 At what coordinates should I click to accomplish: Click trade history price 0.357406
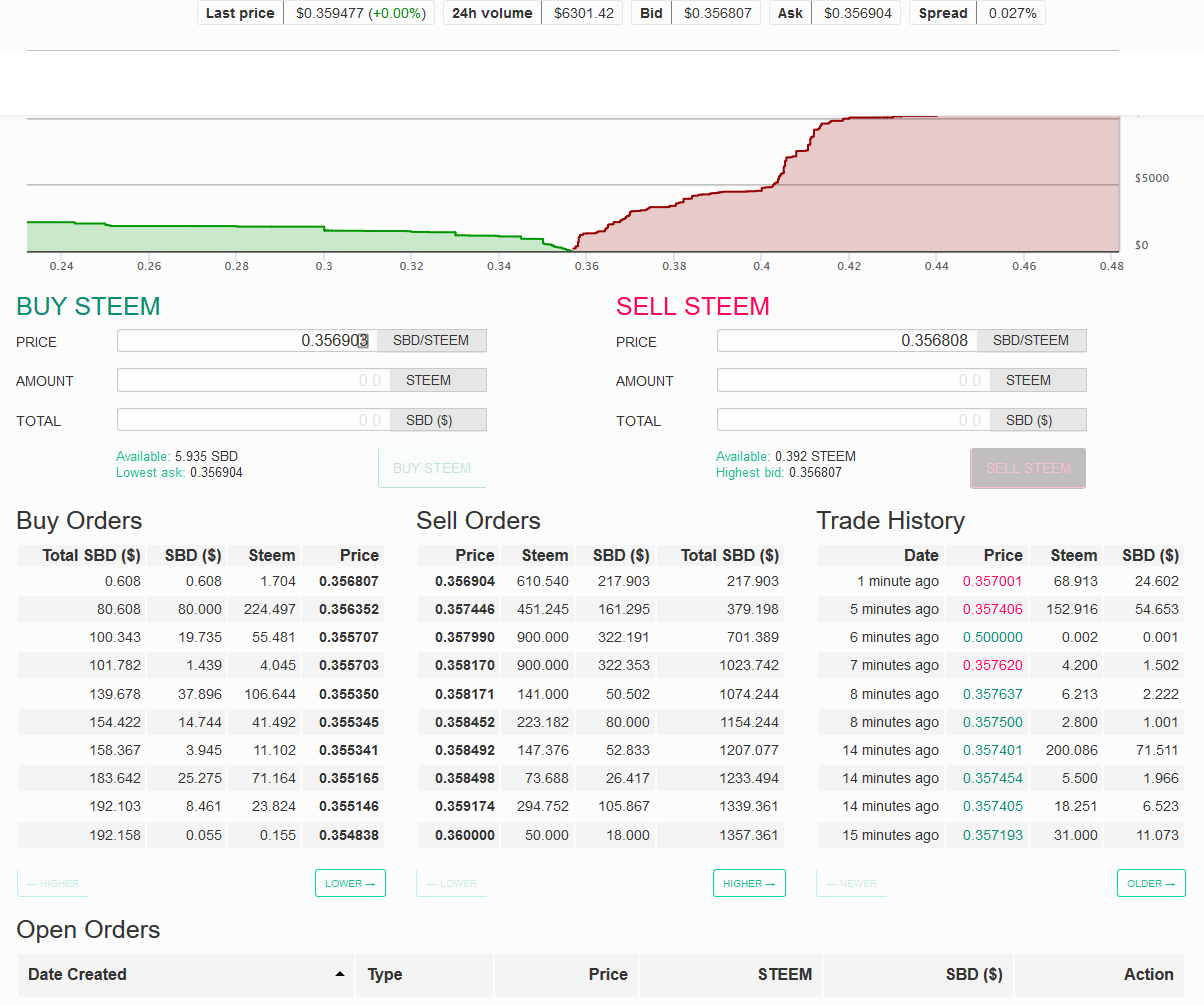pos(993,609)
